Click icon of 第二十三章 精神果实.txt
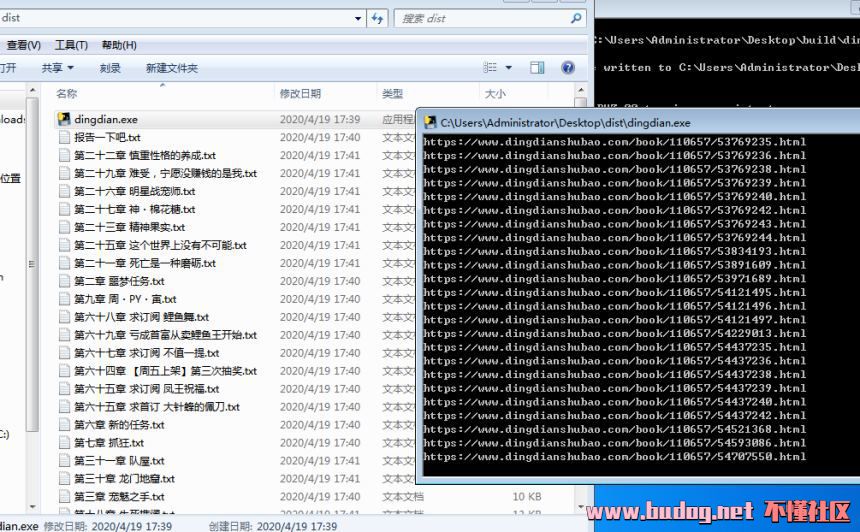 64,227
